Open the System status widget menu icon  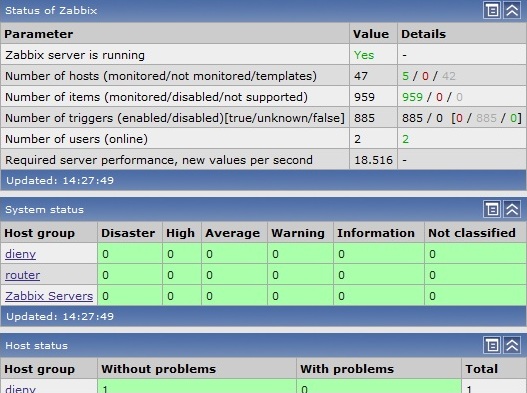click(x=492, y=209)
